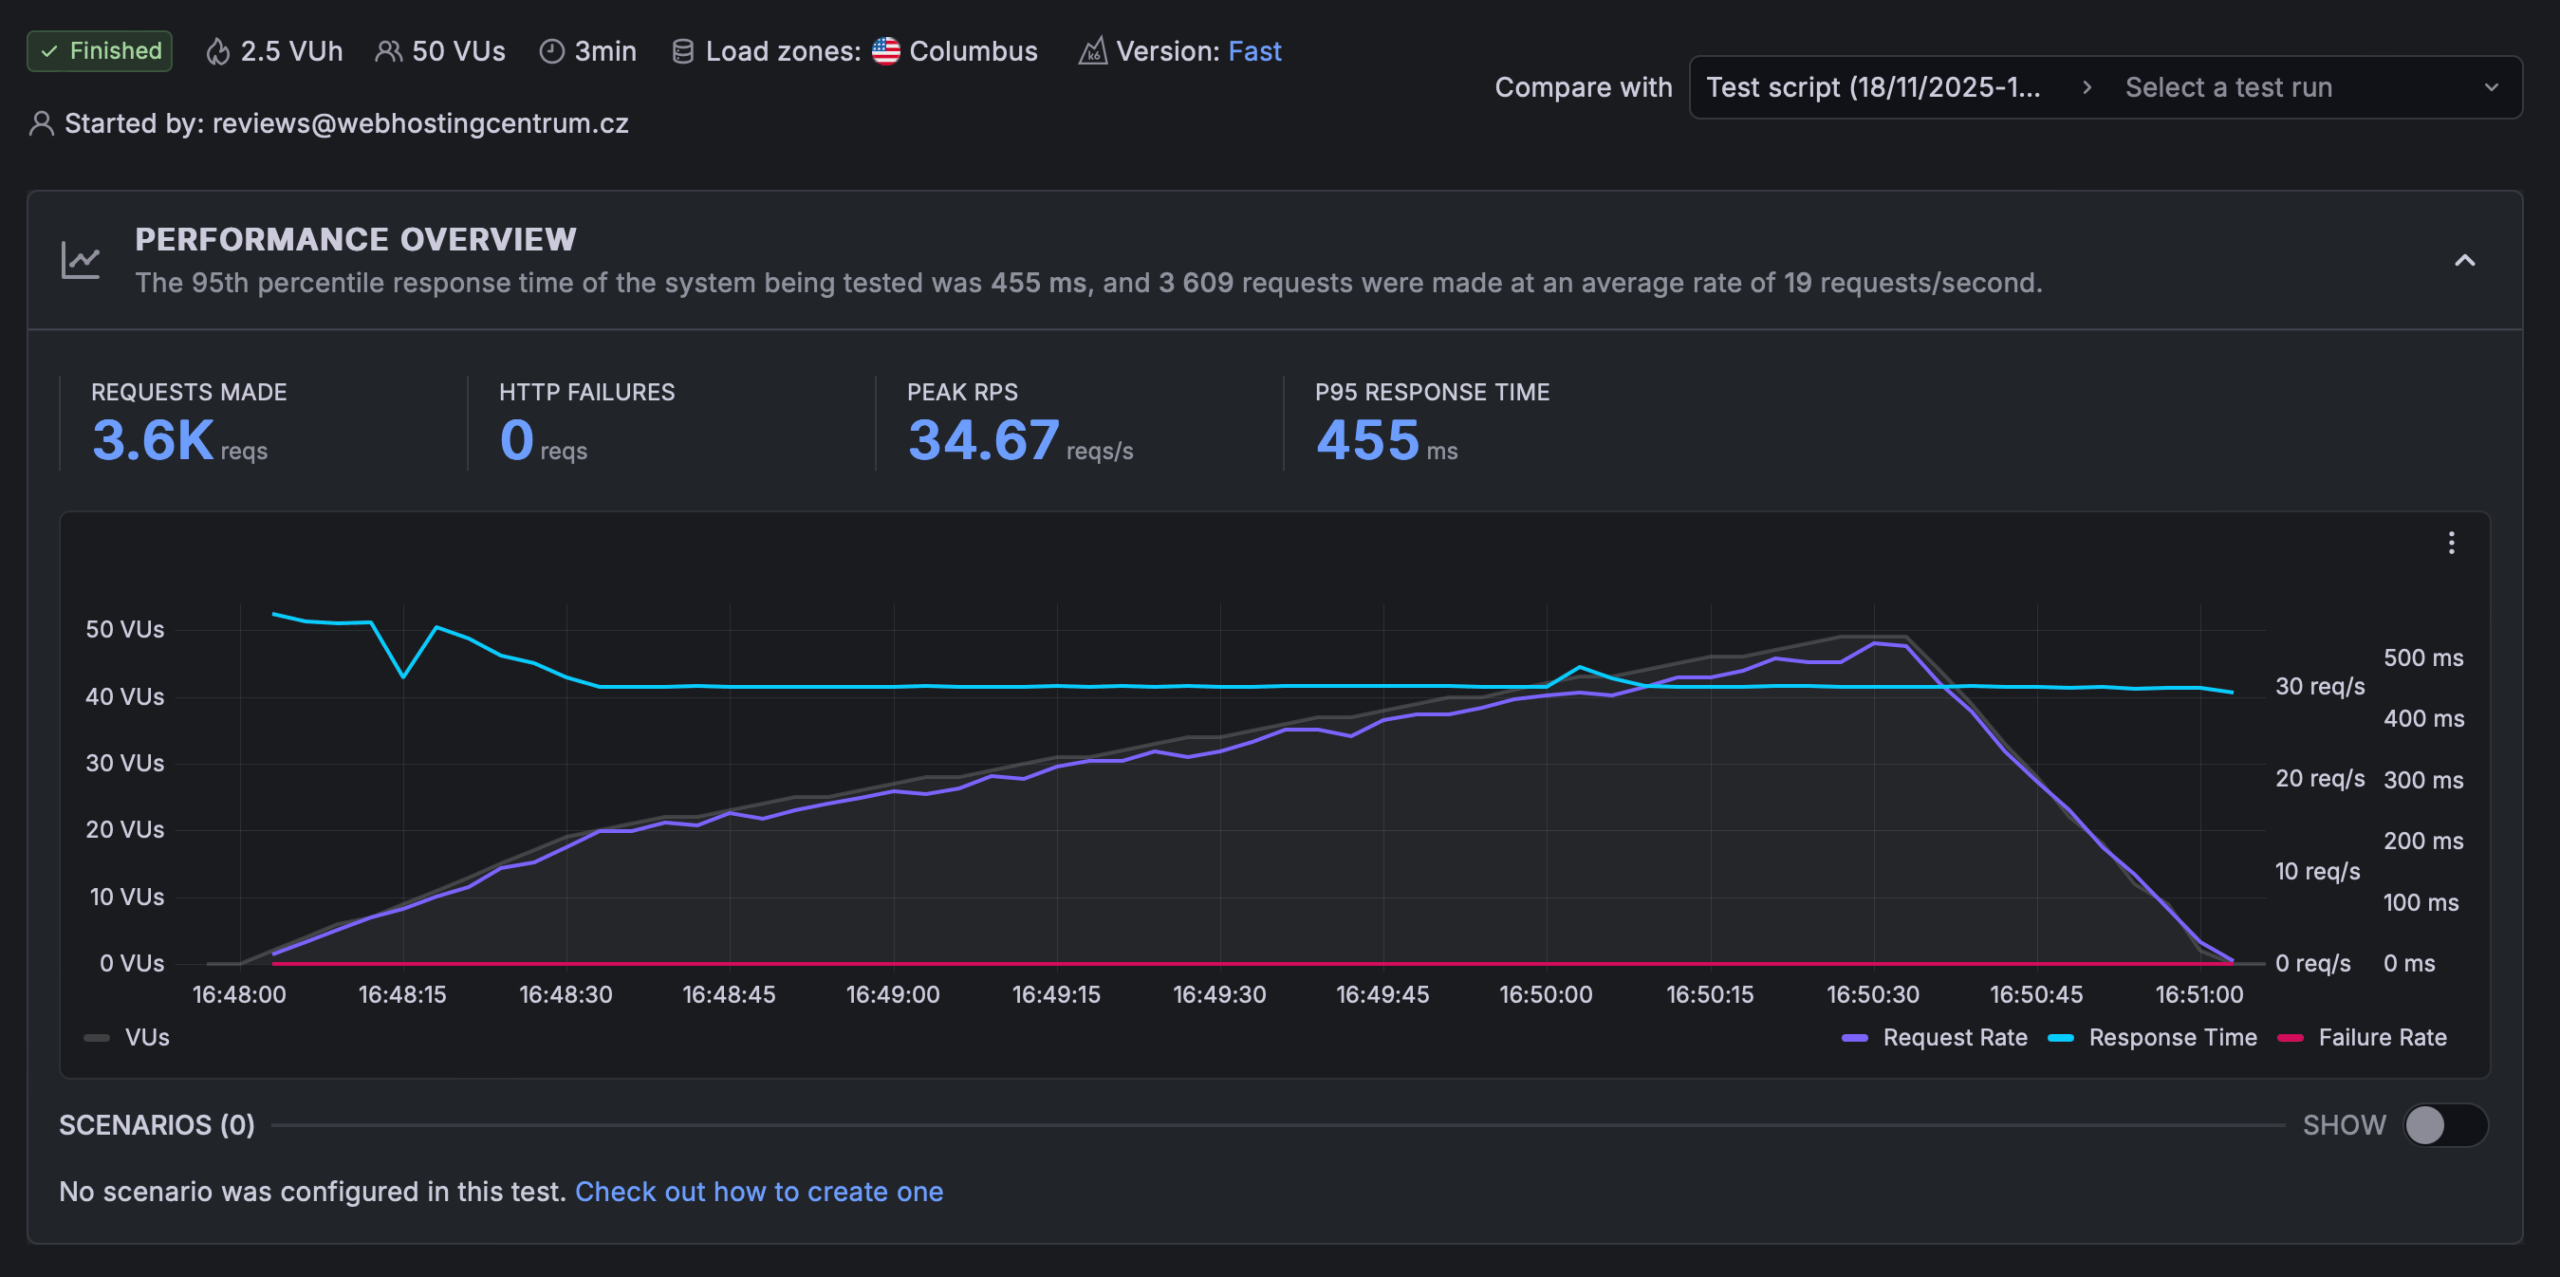
Task: Click the US flag Columbus icon
Action: pyautogui.click(x=886, y=51)
